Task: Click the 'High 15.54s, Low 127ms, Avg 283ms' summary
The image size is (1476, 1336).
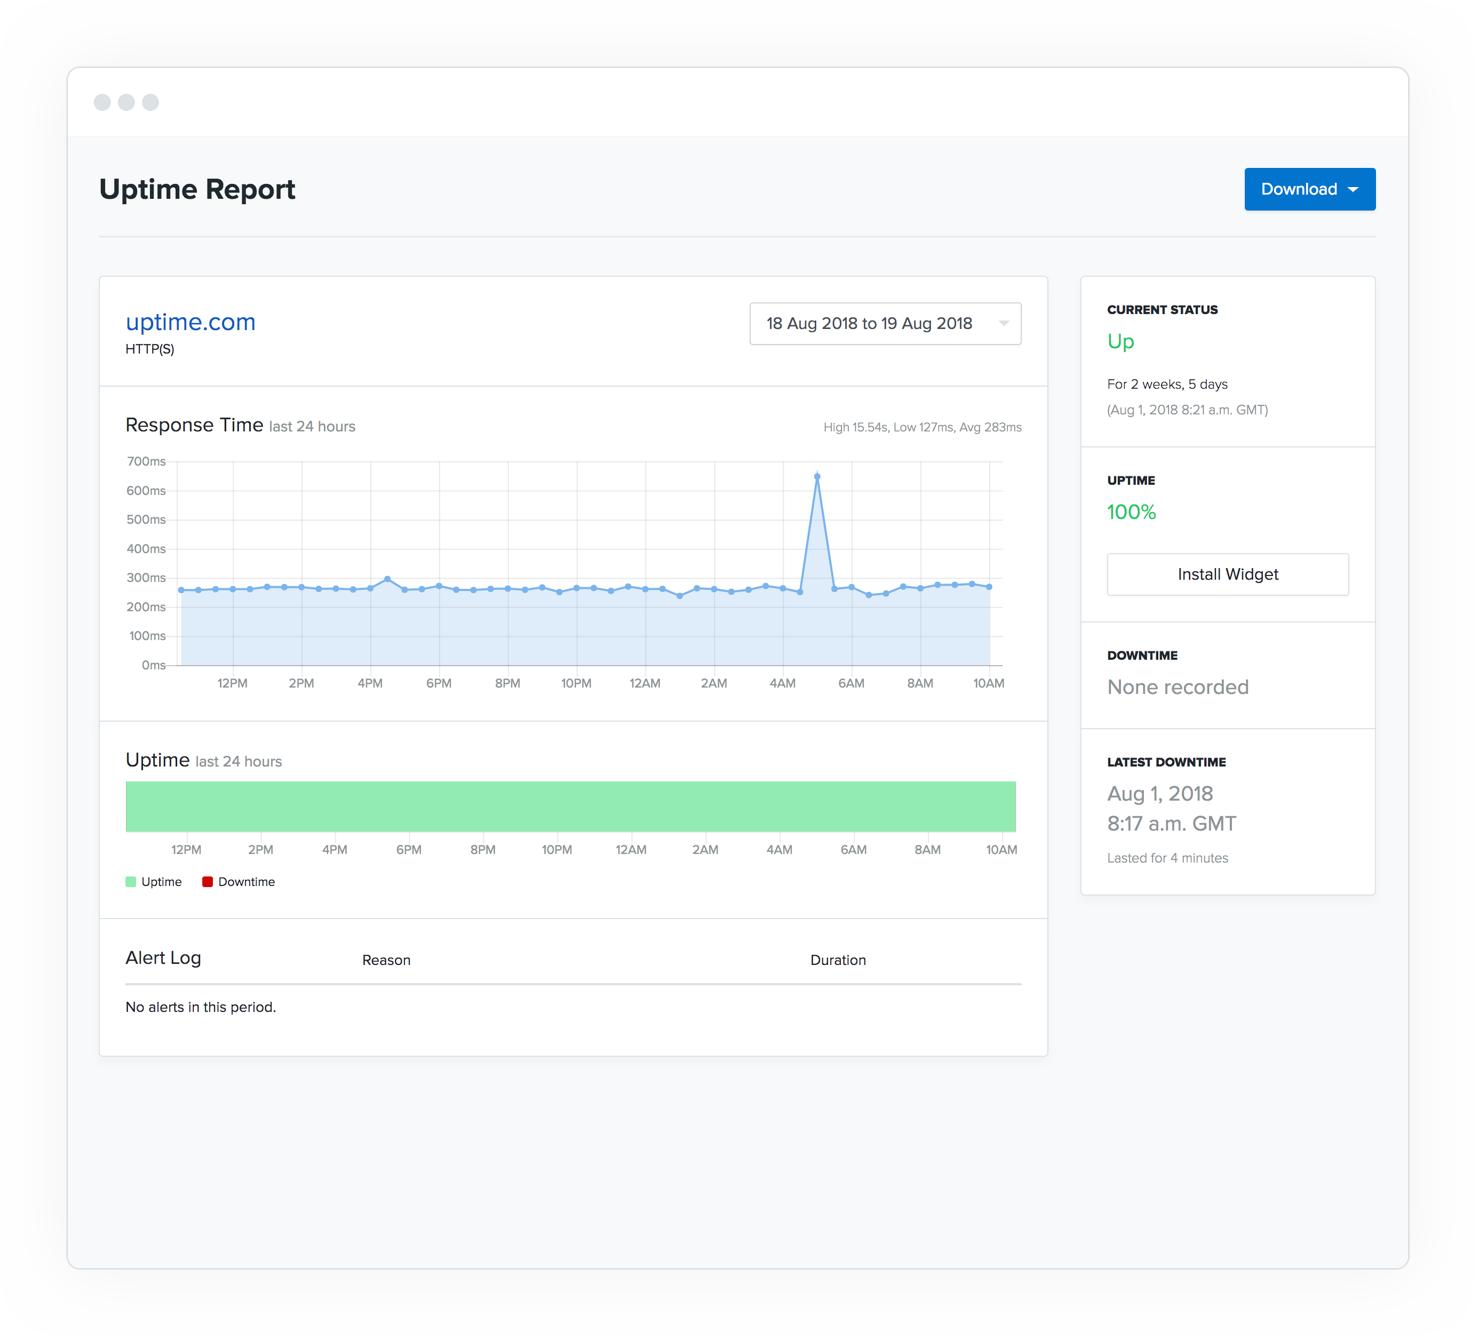Action: [922, 427]
